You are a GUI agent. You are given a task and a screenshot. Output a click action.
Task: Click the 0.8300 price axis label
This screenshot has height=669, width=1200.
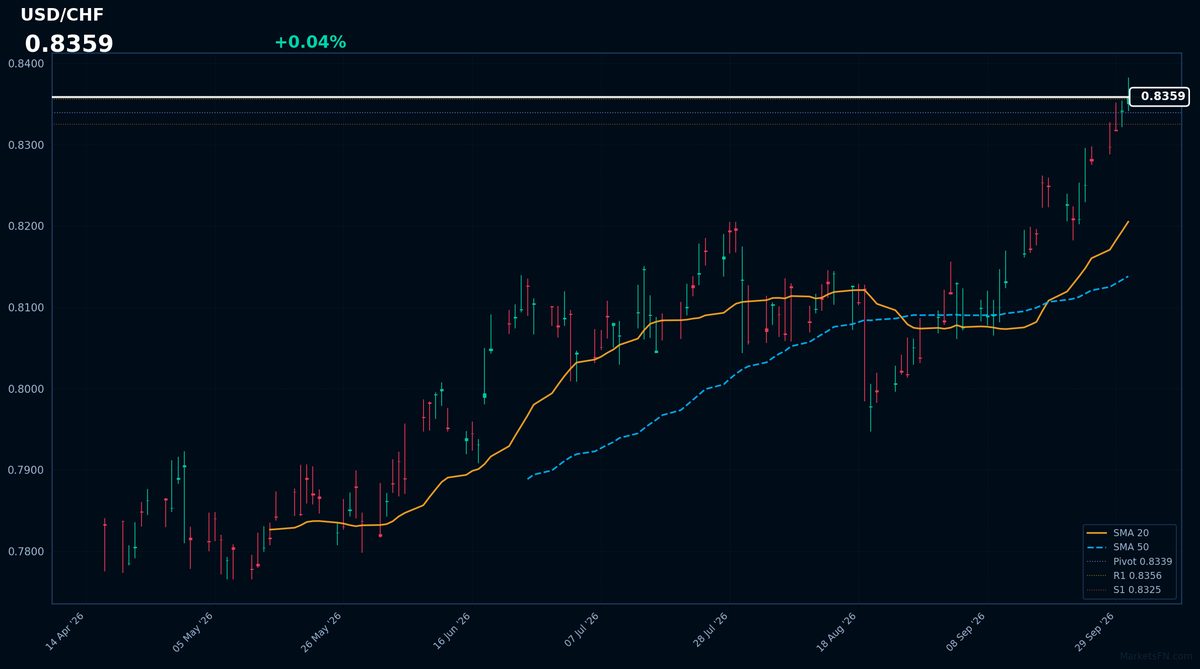coord(26,145)
